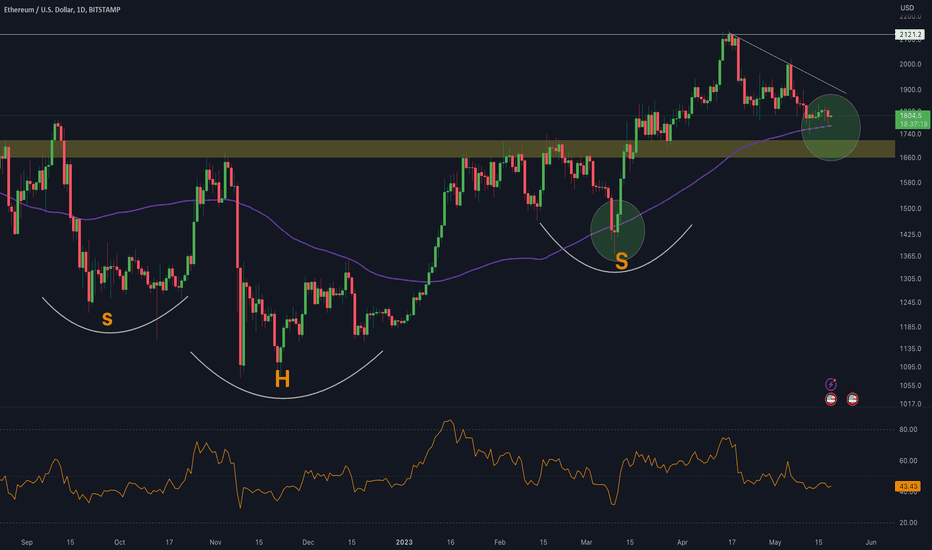This screenshot has width=932, height=550.
Task: Open the rightmost US flag economic event icon
Action: click(852, 399)
